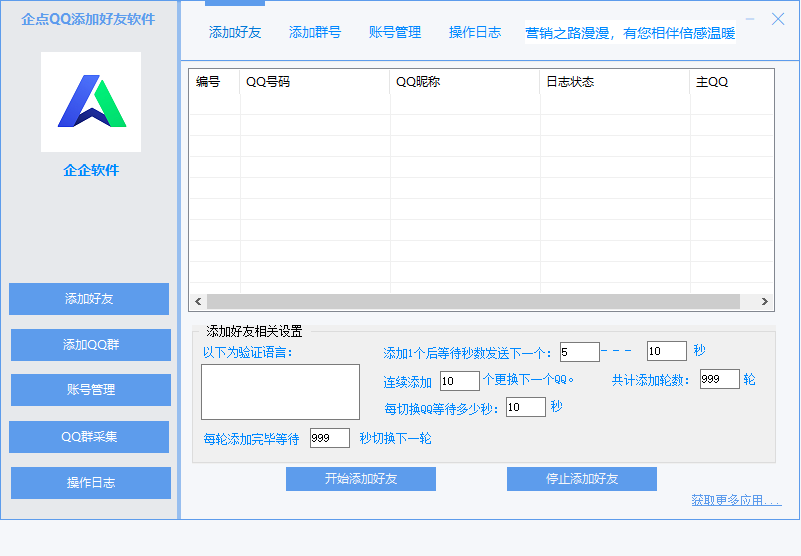Open 操作日志 from the sidebar
This screenshot has width=801, height=556.
(x=91, y=483)
